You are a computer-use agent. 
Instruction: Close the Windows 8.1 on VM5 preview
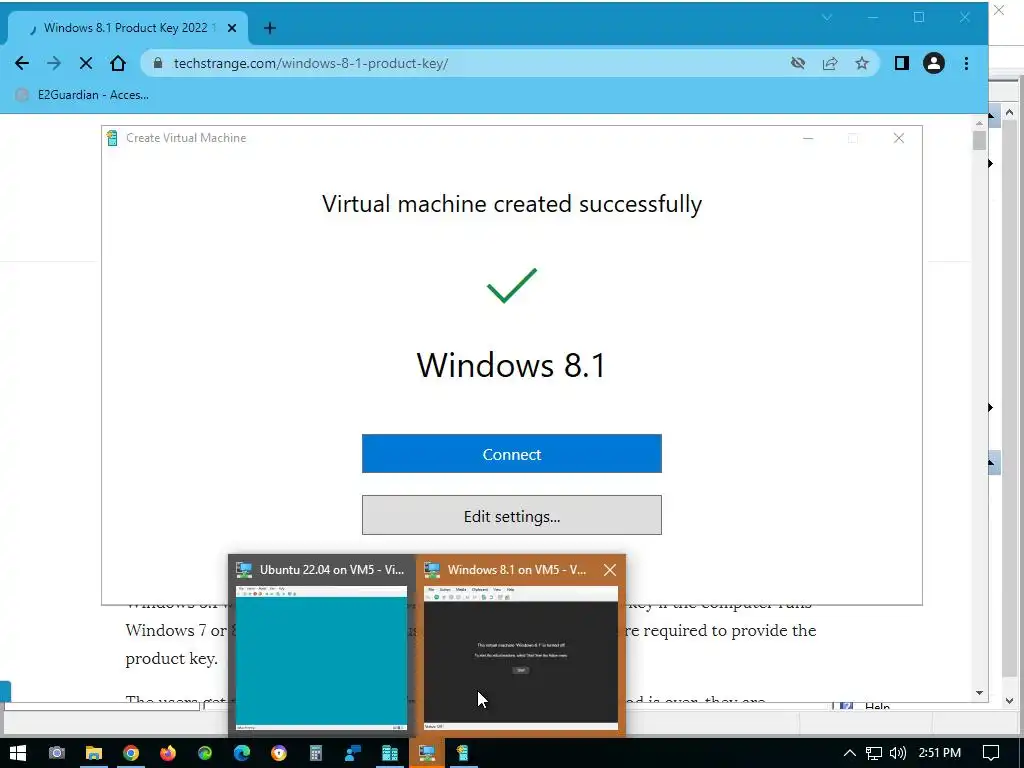coord(610,569)
